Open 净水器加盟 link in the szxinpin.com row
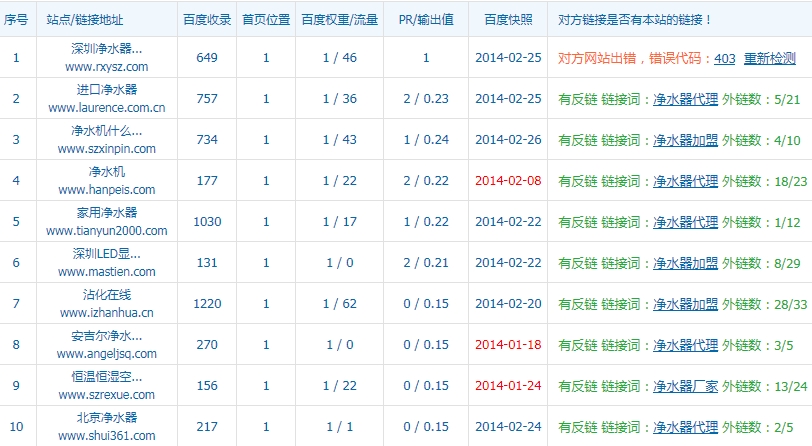Screen dimensions: 812x446 [x=685, y=140]
